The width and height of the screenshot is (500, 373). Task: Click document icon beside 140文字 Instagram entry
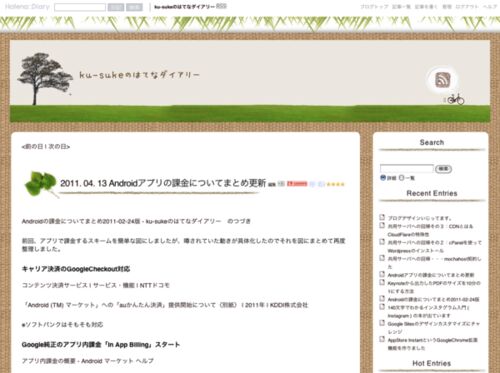pos(382,307)
